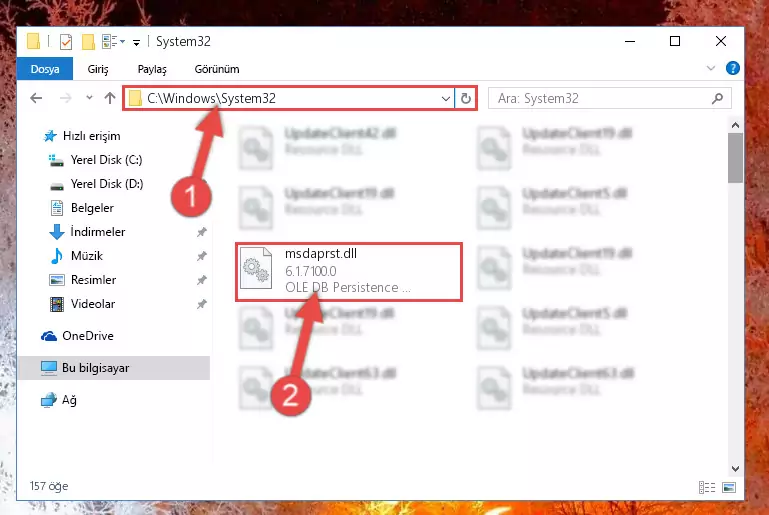Viewport: 769px width, 515px height.
Task: Open Customize Quick Access Toolbar arrow
Action: pos(136,43)
